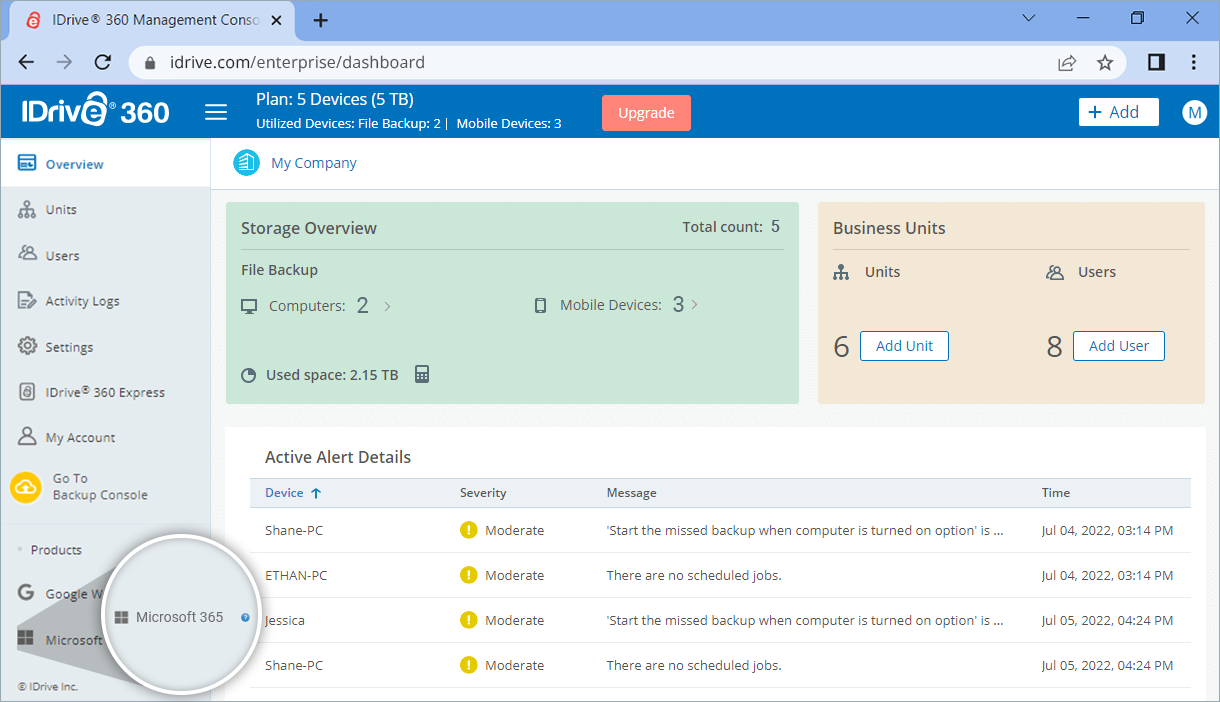Click the Go To Backup Console cloud icon
This screenshot has width=1220, height=702.
pos(25,487)
